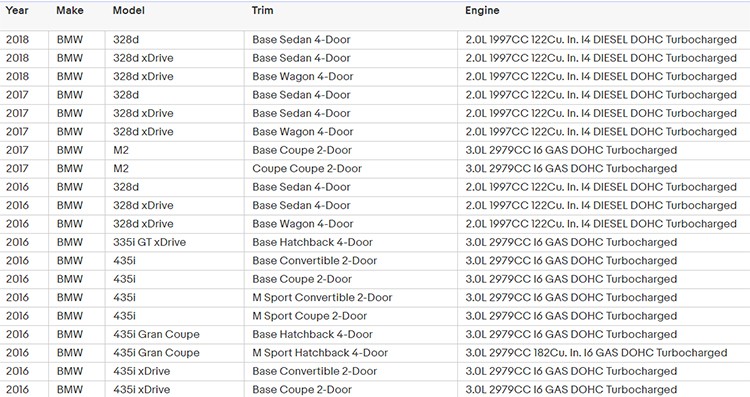Click the "Make" column header
Image resolution: width=750 pixels, height=397 pixels.
point(70,10)
